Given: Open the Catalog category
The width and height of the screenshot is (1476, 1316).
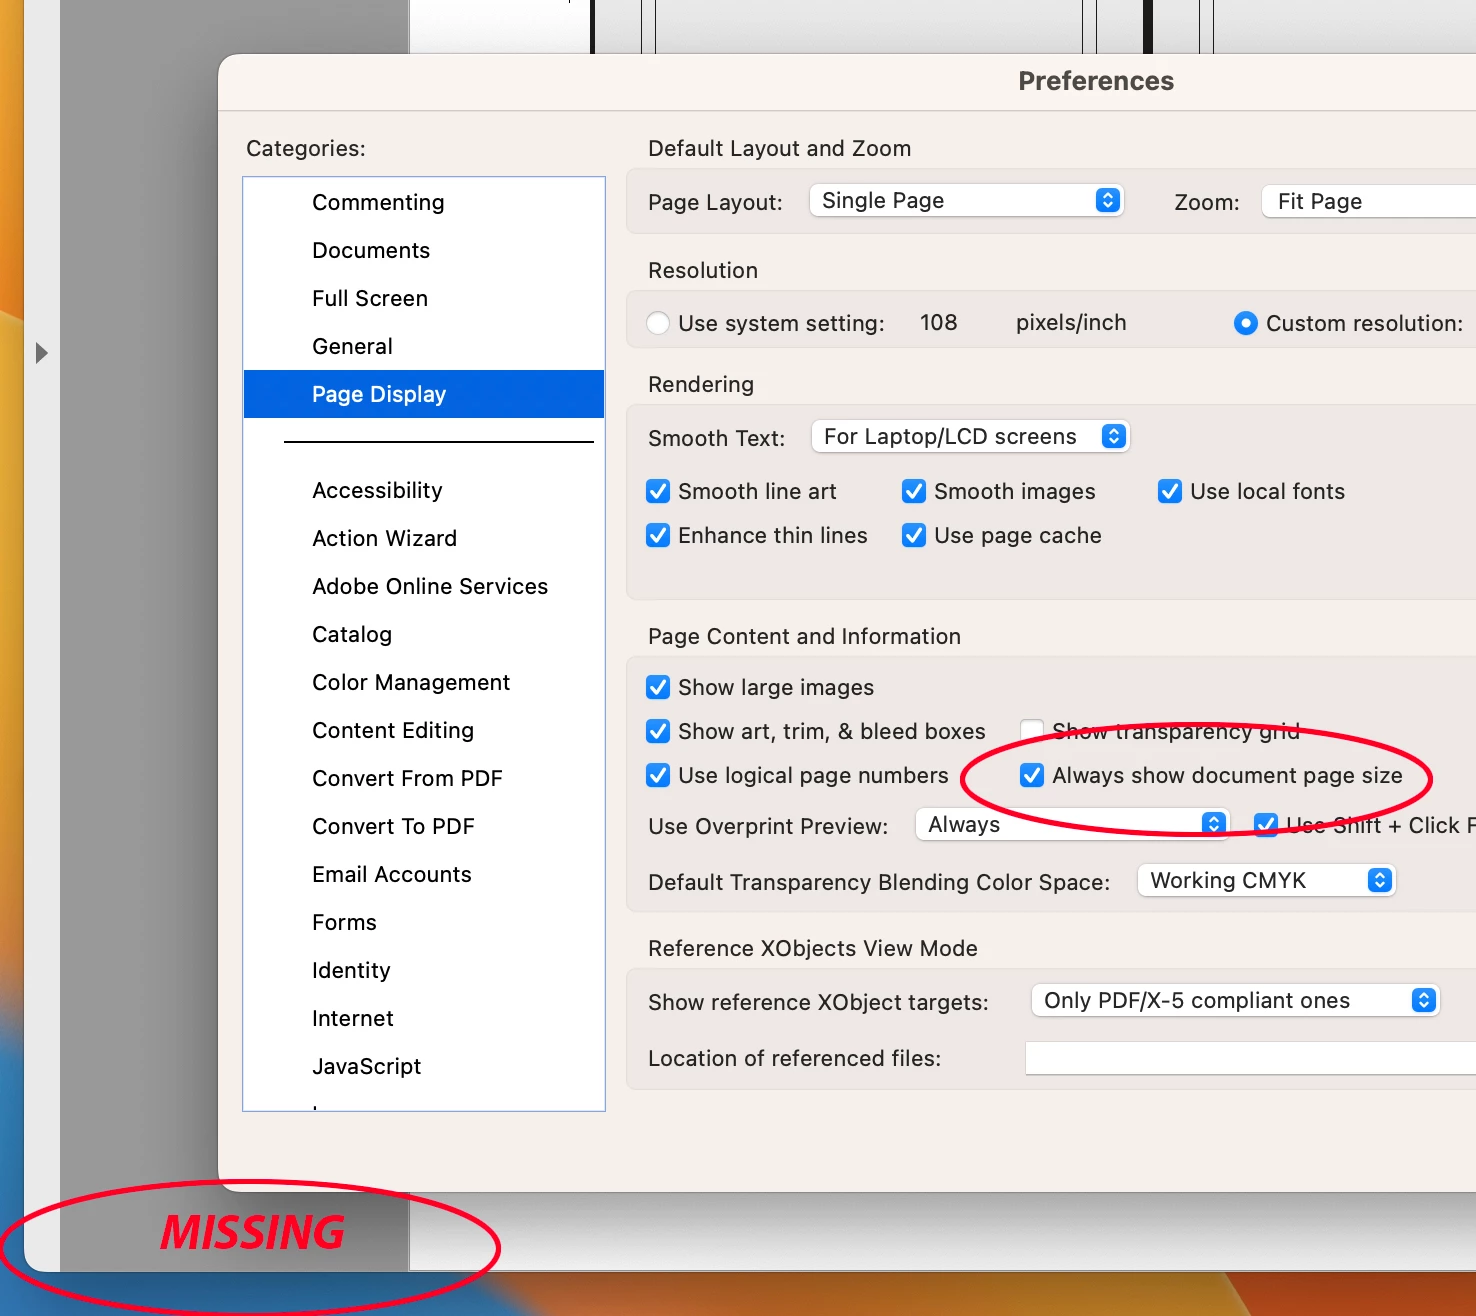Looking at the screenshot, I should click(424, 634).
